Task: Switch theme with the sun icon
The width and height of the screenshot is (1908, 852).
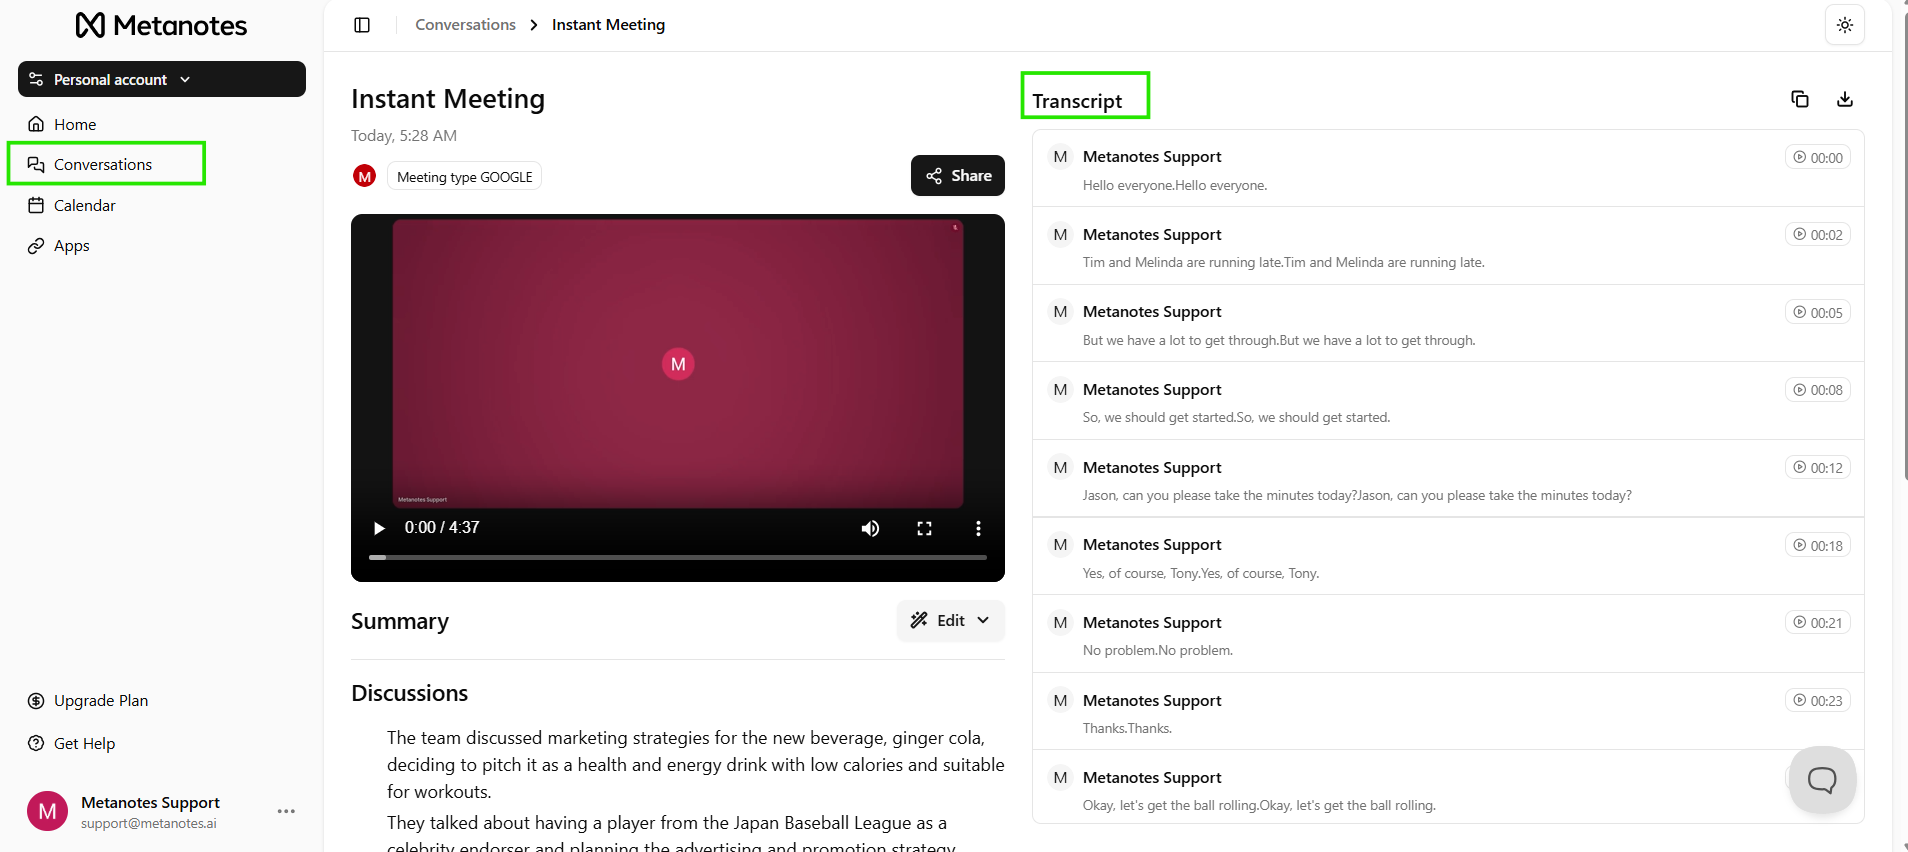Action: [1844, 25]
